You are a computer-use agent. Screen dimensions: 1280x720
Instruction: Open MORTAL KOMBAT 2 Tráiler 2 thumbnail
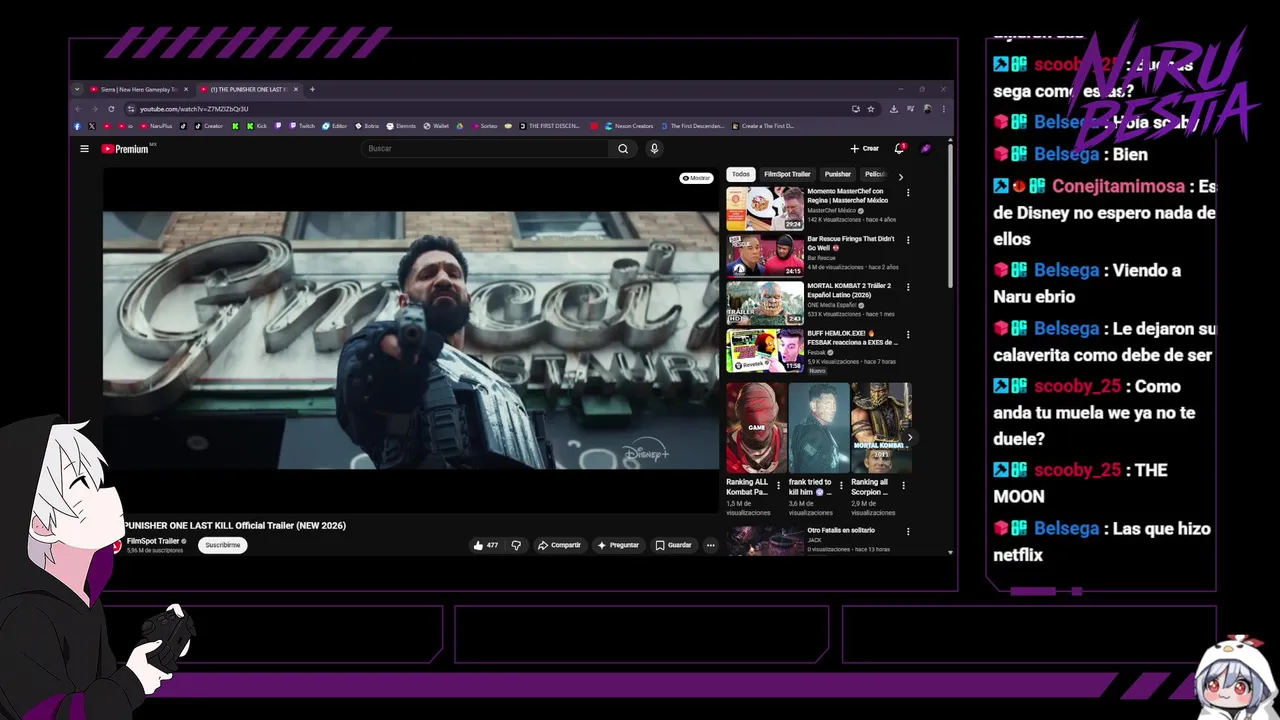pos(765,303)
